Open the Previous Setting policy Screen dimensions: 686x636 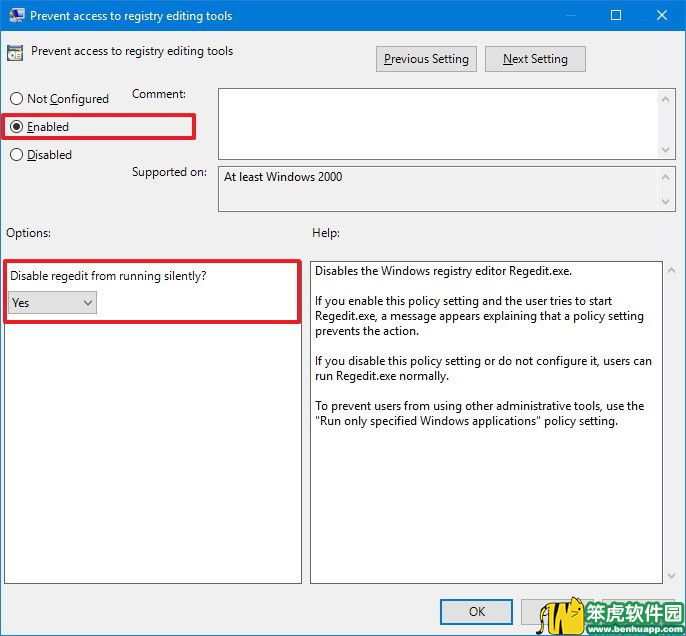(426, 59)
